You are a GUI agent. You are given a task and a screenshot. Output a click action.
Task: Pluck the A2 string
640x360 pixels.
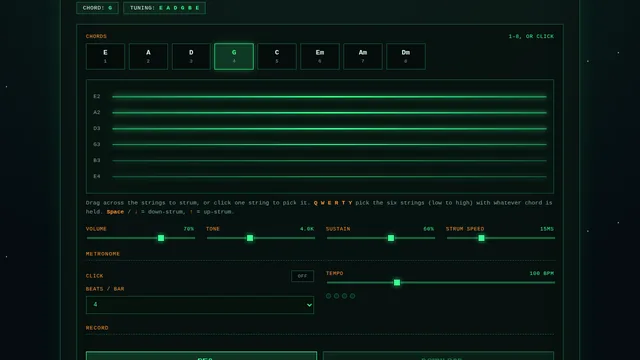(x=329, y=113)
